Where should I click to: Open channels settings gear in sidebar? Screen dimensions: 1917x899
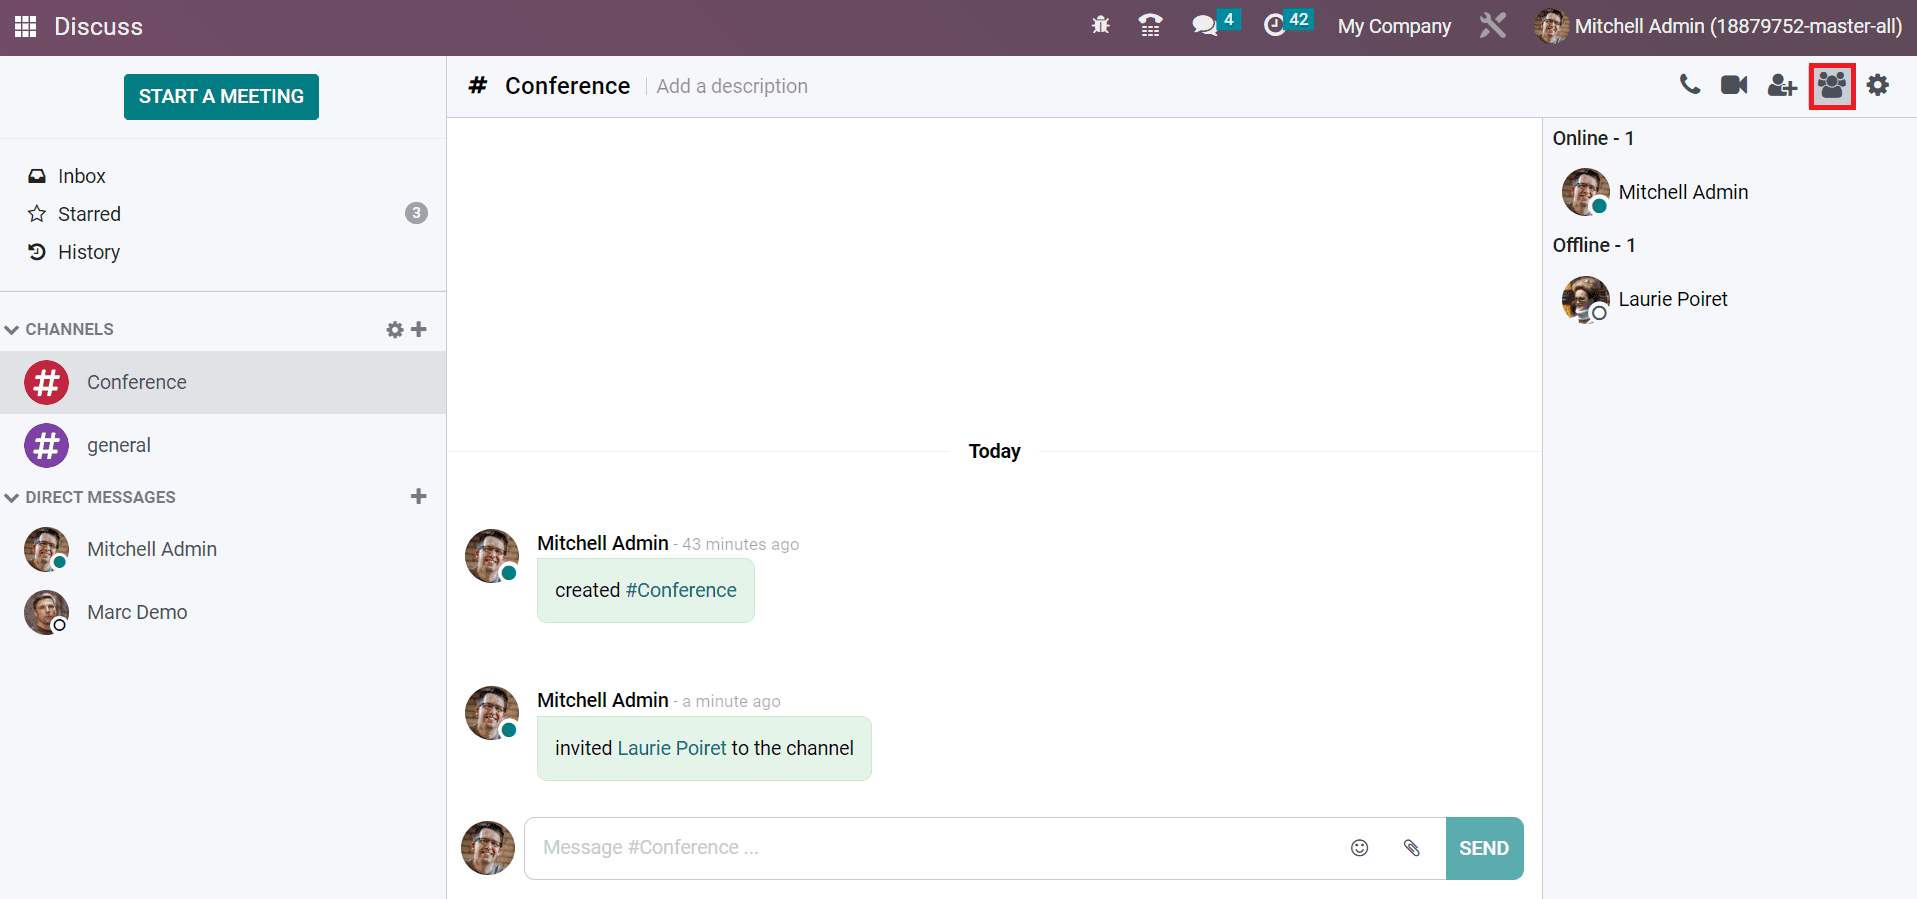point(395,330)
